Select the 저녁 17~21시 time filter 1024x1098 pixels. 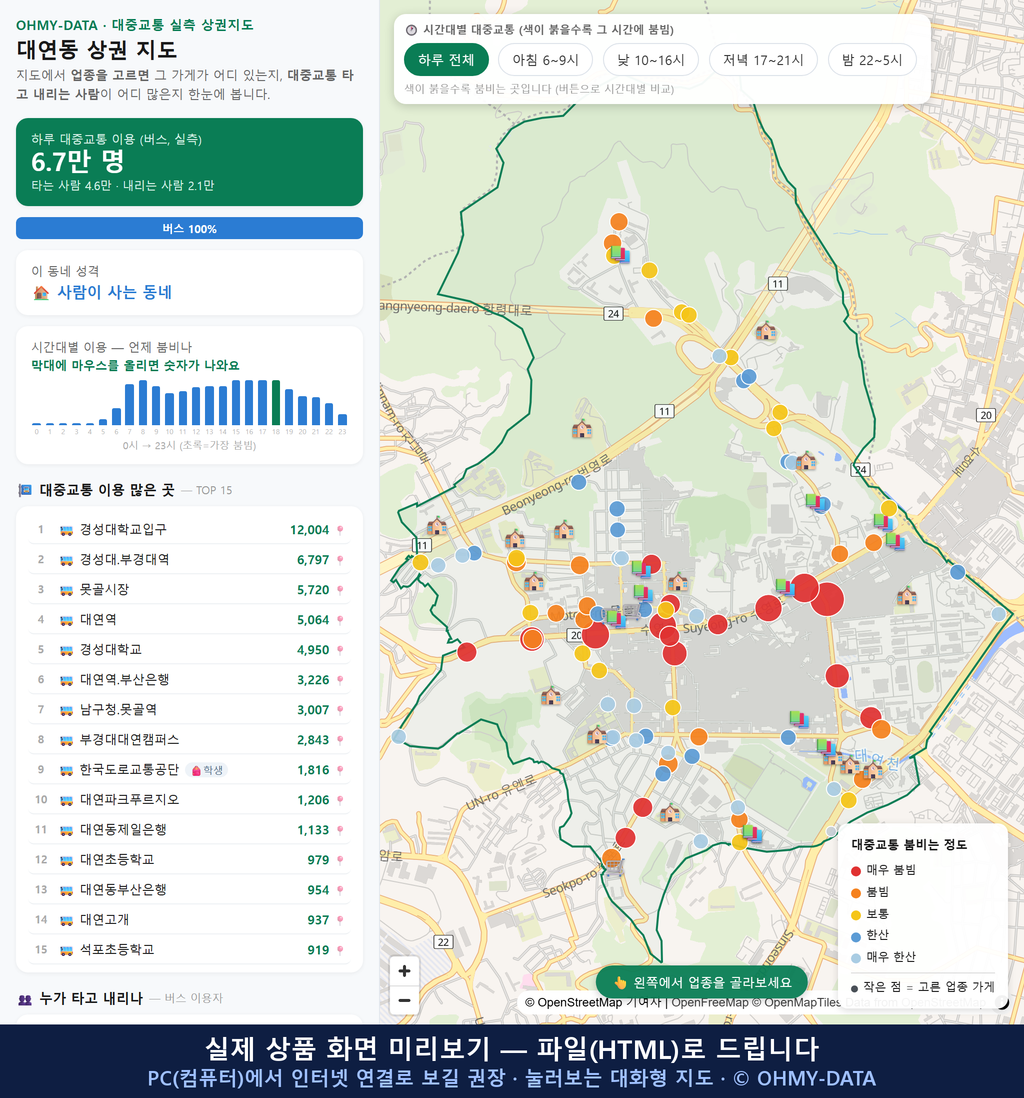pos(763,60)
